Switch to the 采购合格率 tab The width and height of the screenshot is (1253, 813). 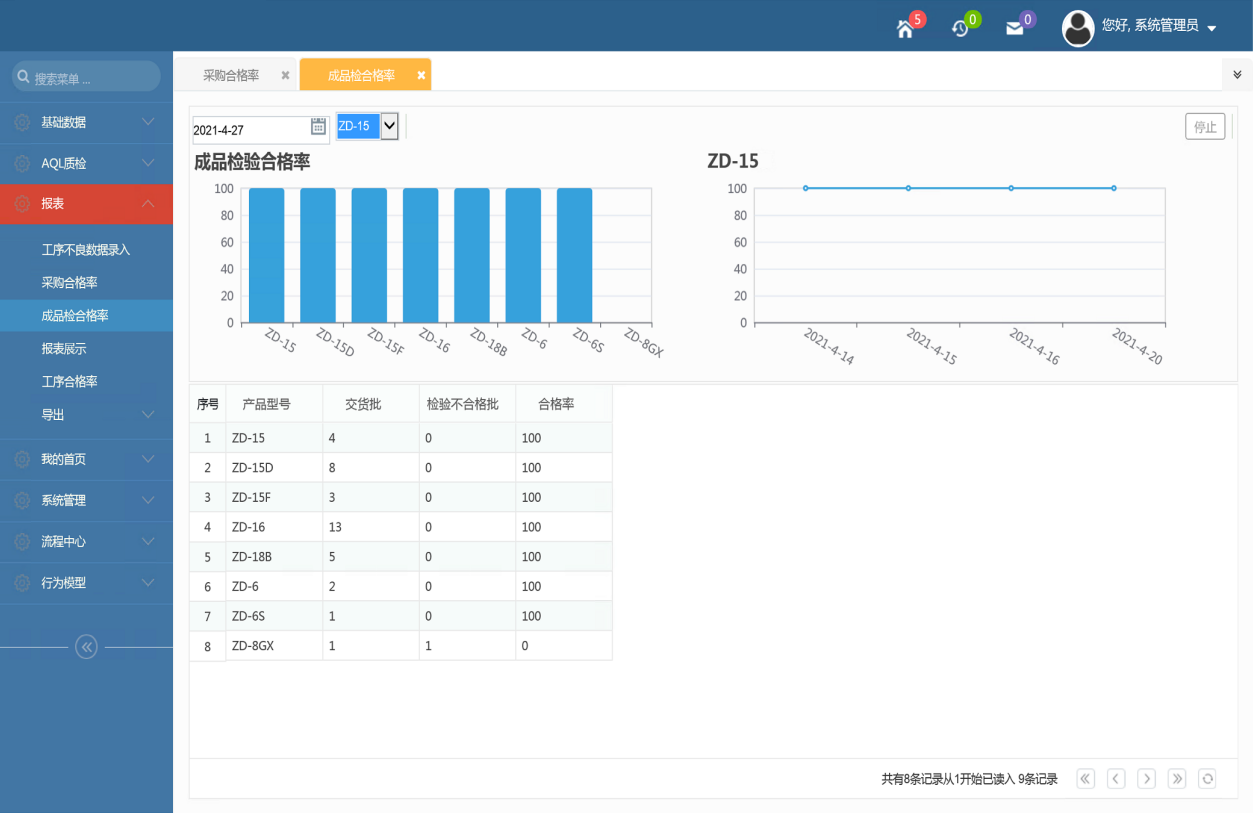(x=231, y=75)
